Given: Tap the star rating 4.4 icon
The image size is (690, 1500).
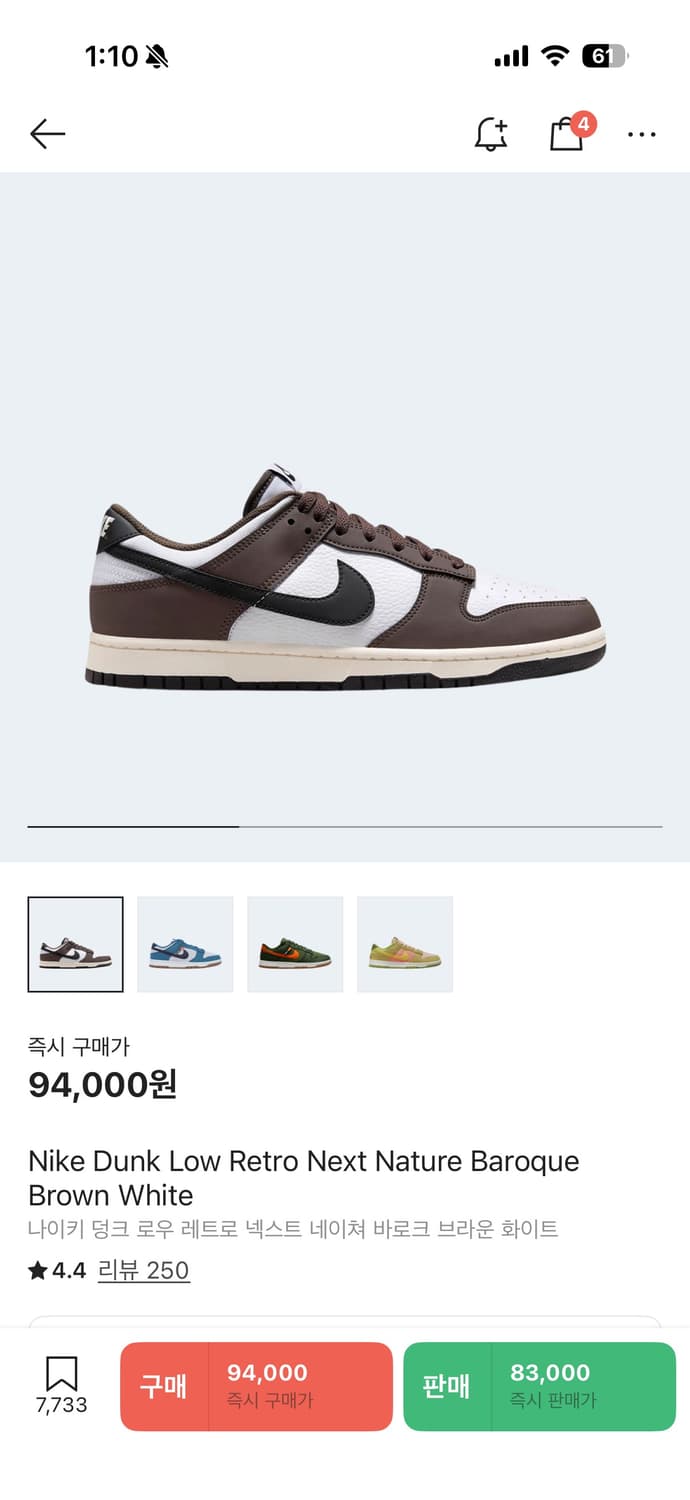Looking at the screenshot, I should coord(38,1271).
